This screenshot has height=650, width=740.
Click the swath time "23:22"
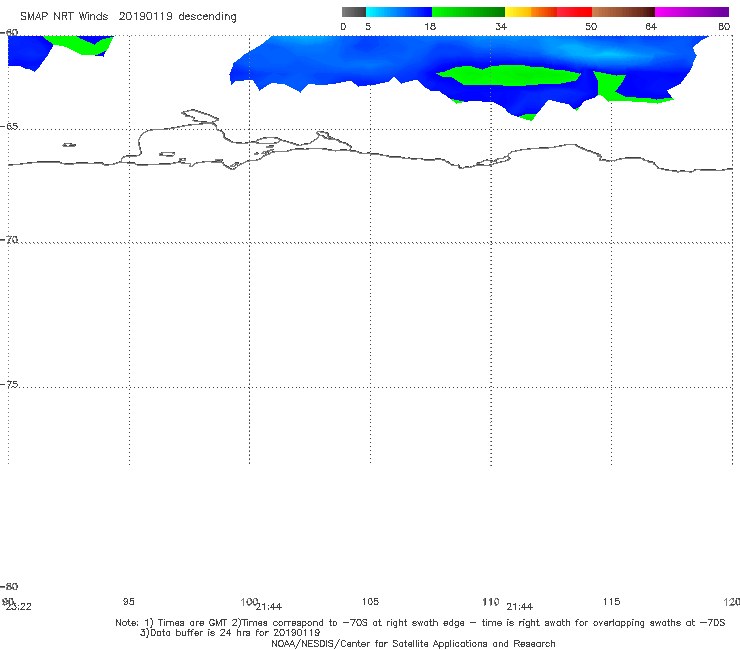pyautogui.click(x=19, y=607)
